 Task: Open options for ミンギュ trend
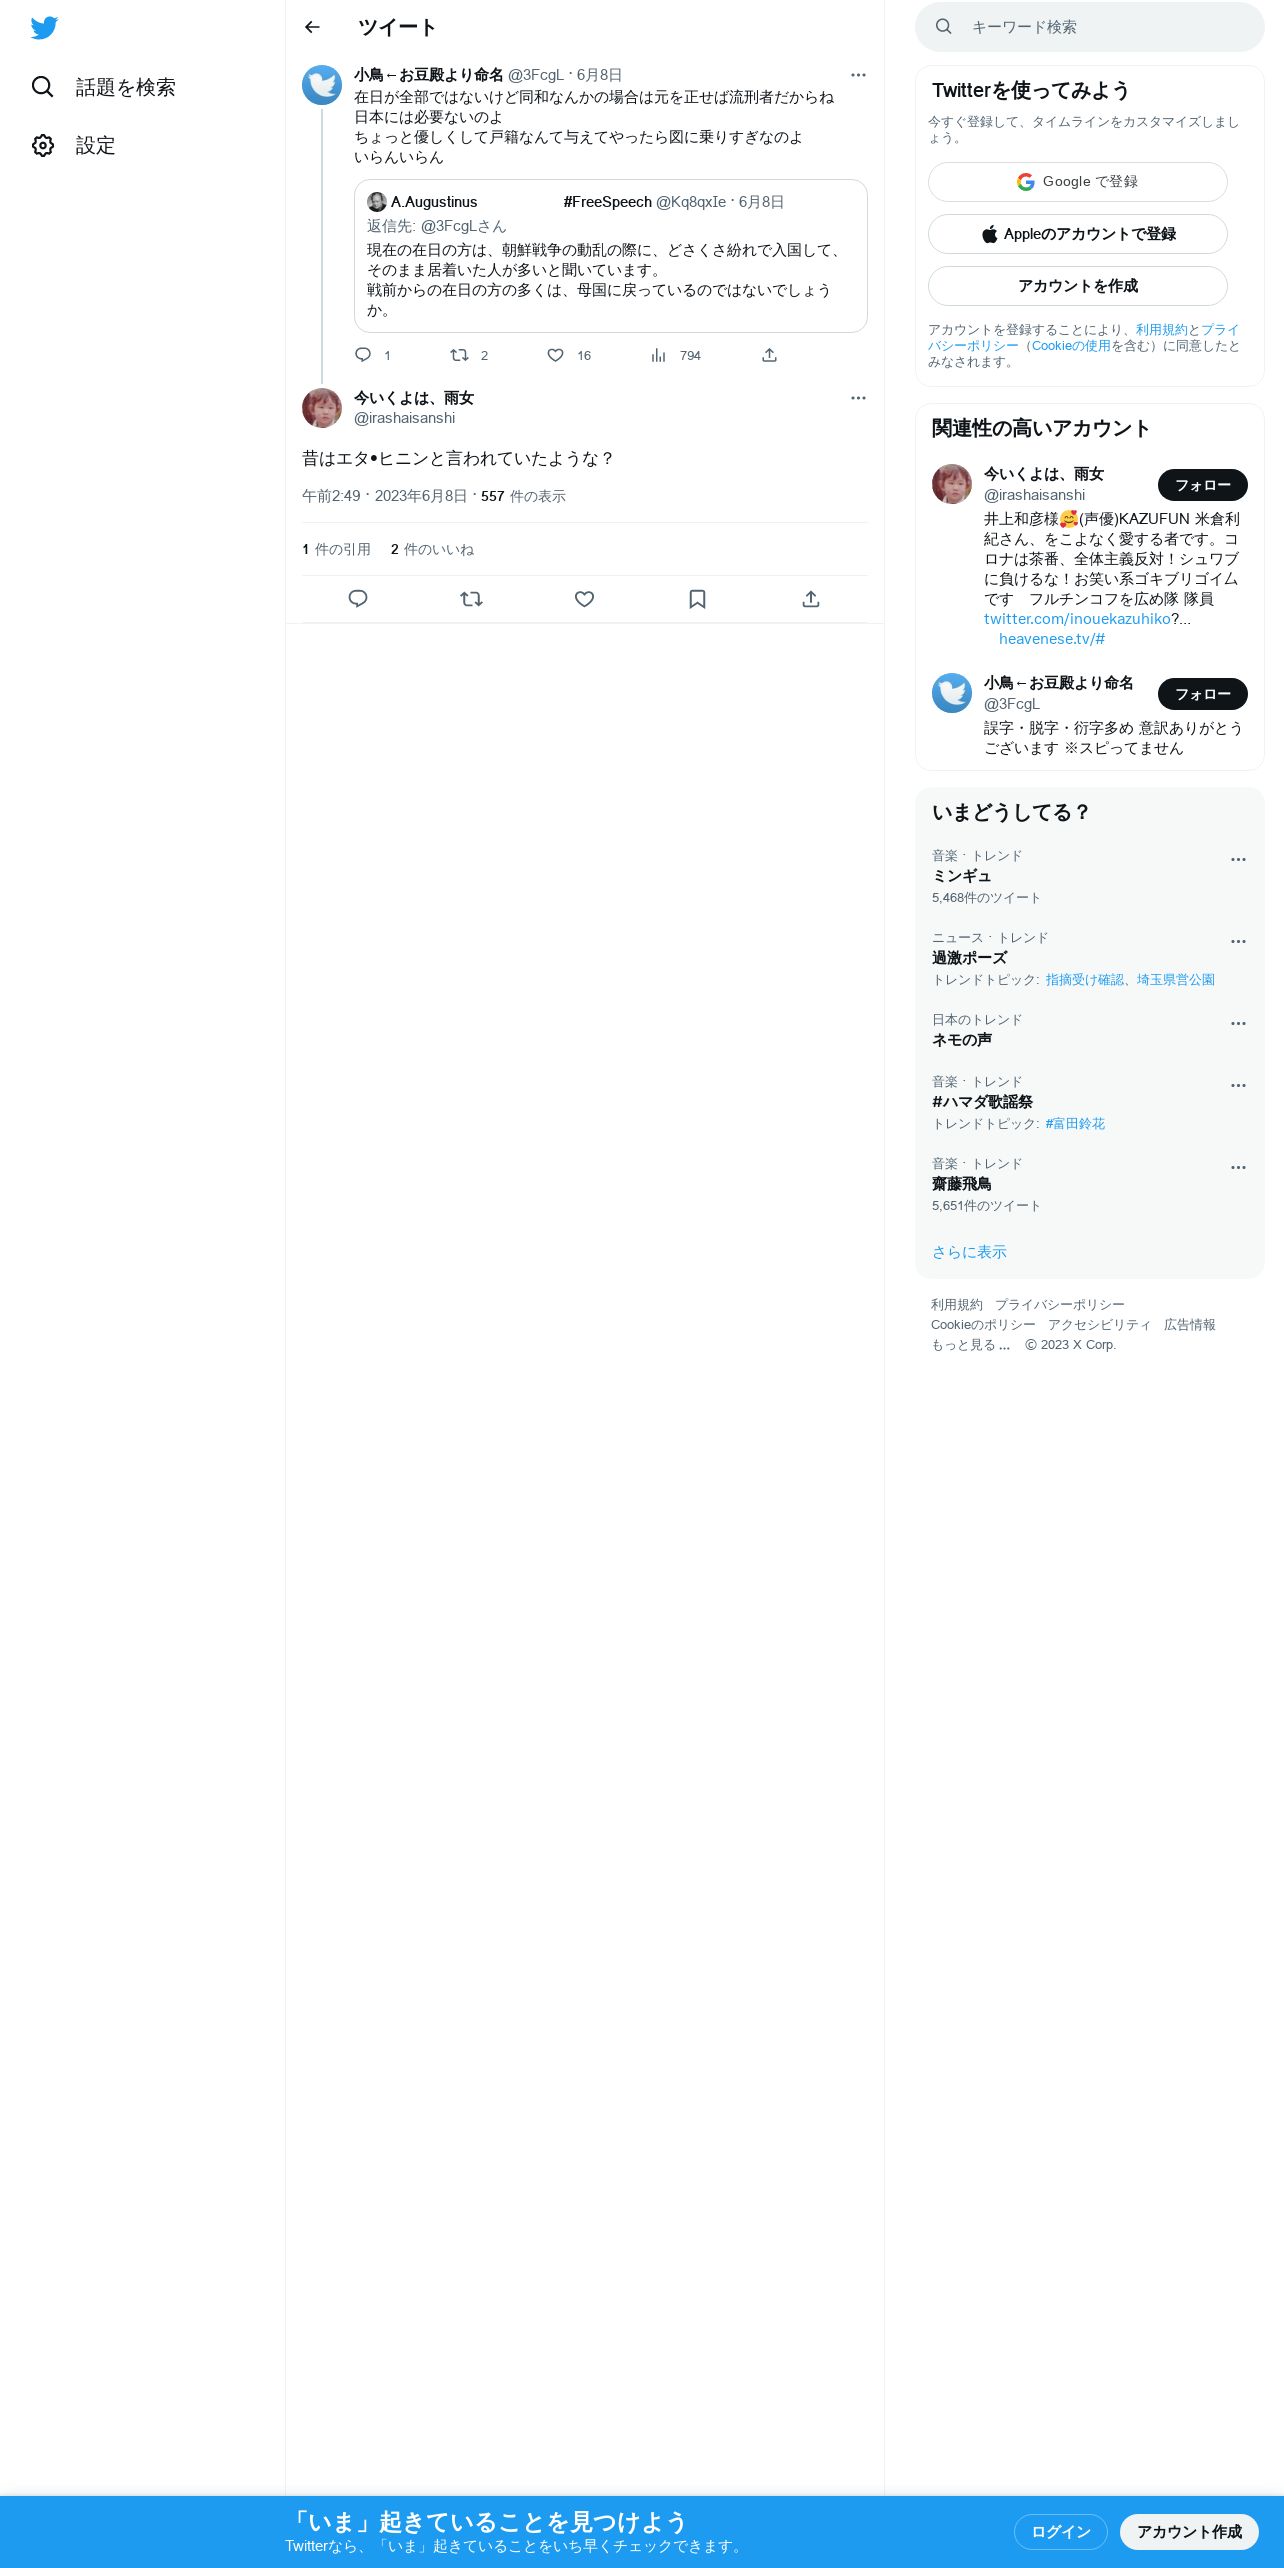point(1238,860)
